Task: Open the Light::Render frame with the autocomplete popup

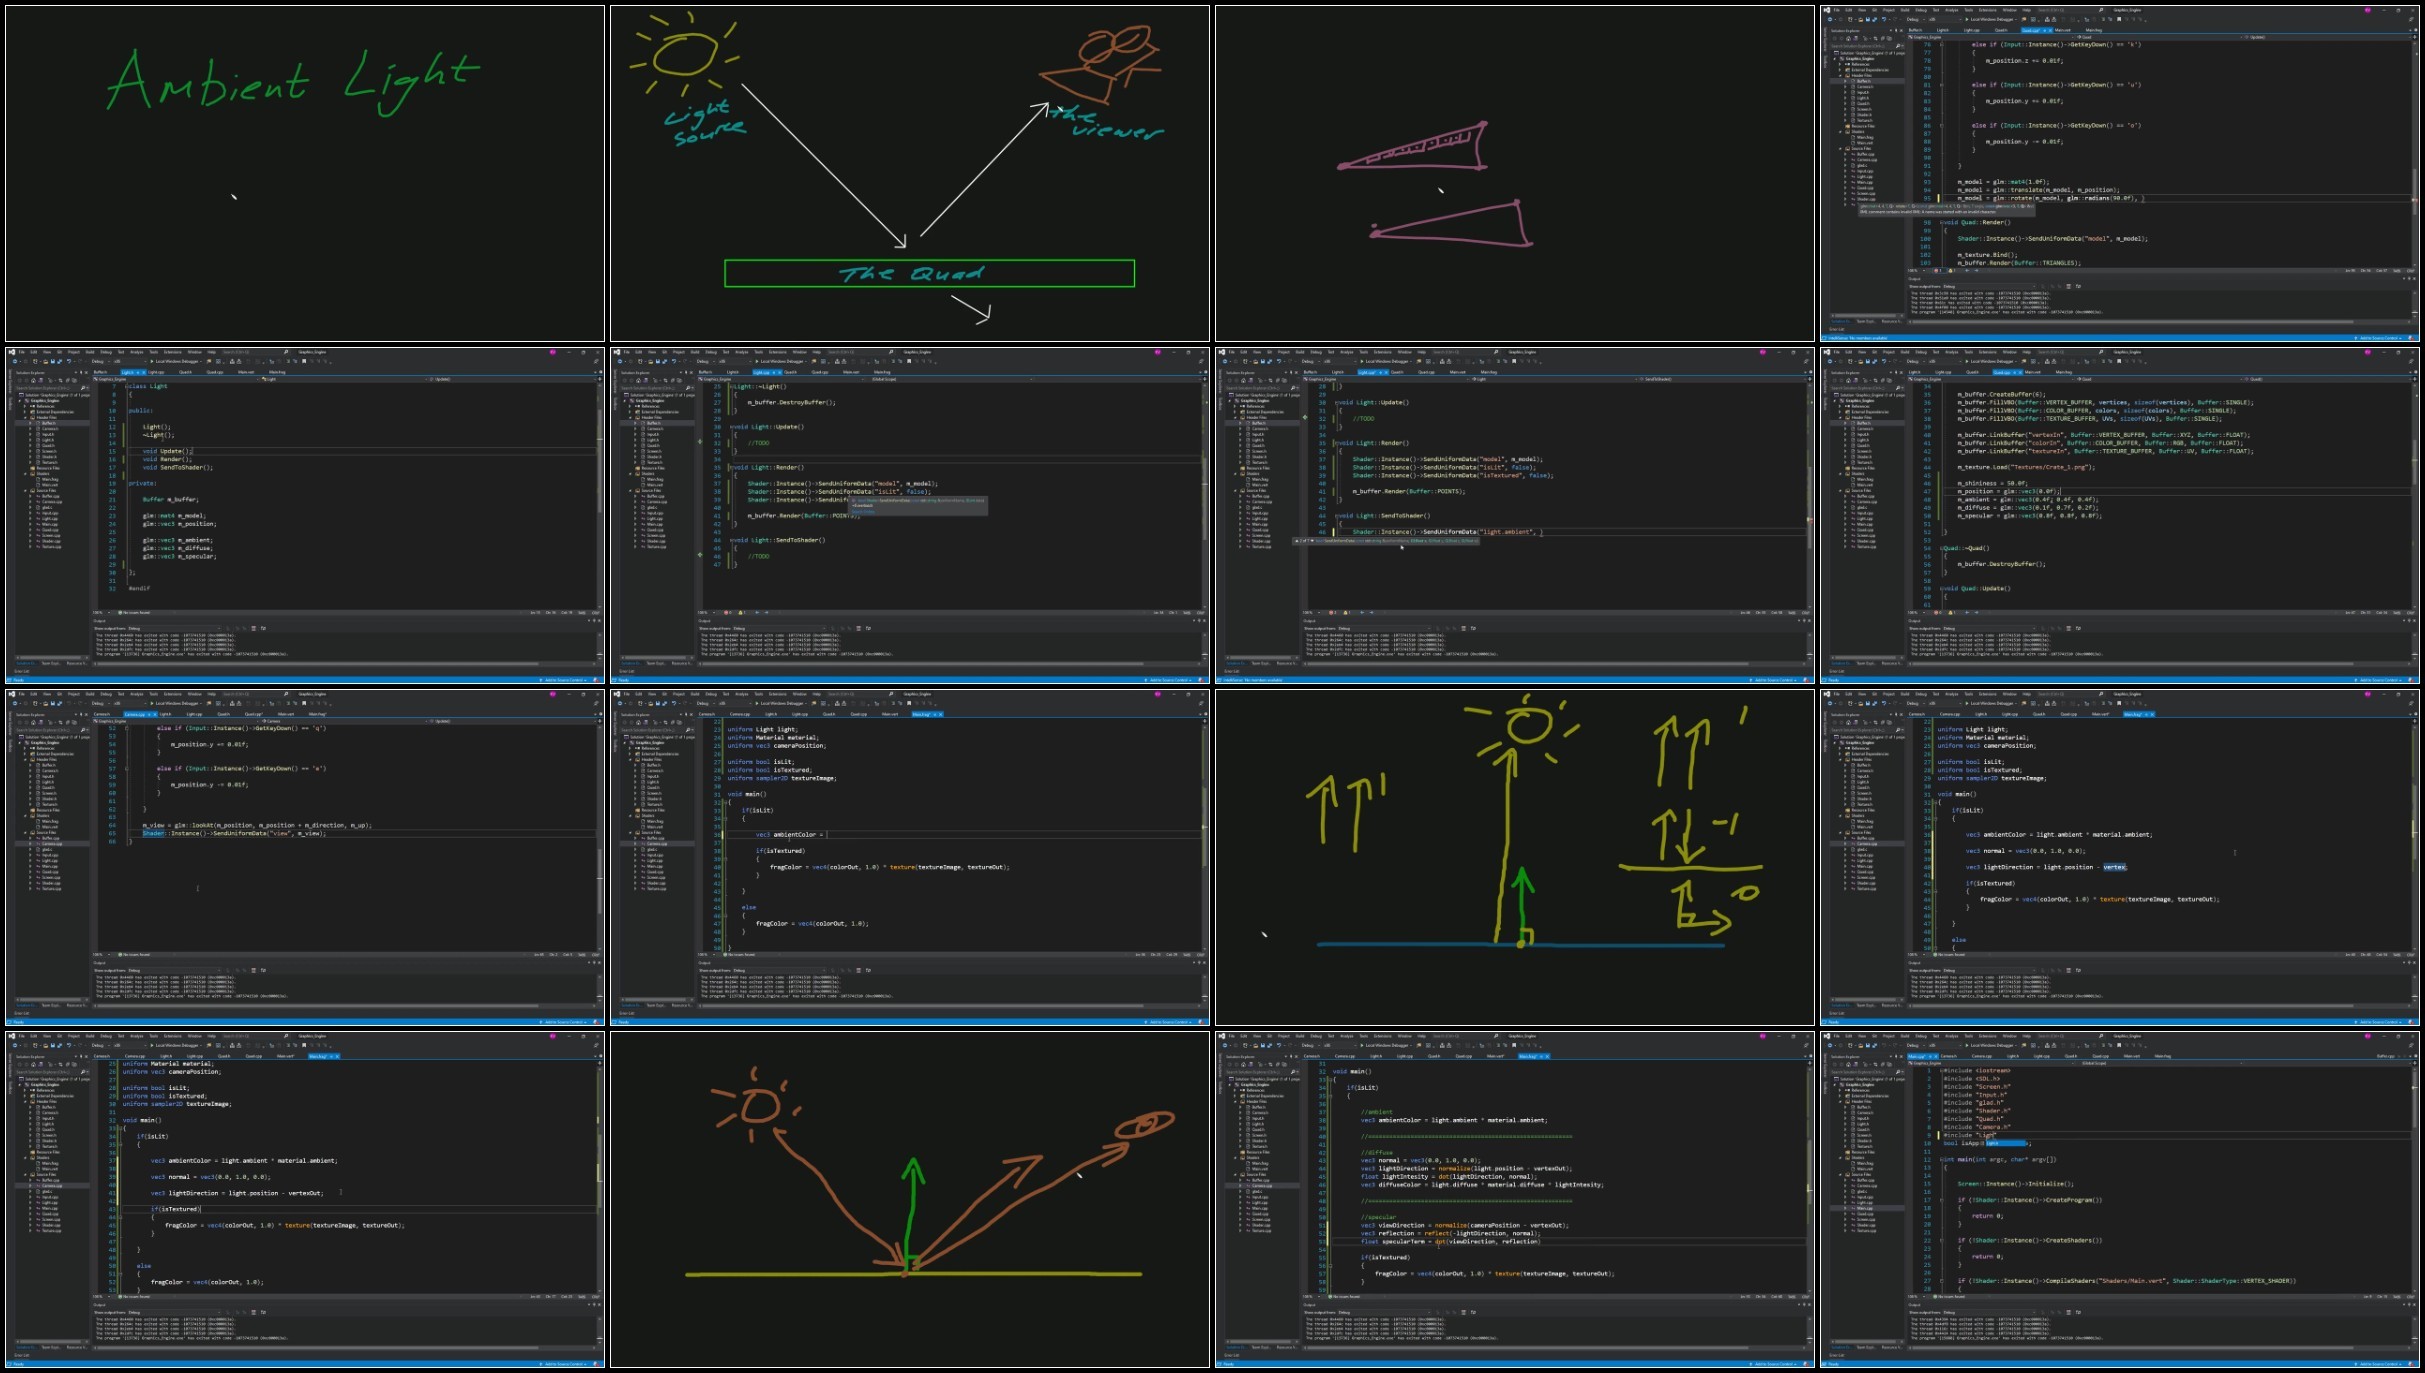Action: pos(910,516)
